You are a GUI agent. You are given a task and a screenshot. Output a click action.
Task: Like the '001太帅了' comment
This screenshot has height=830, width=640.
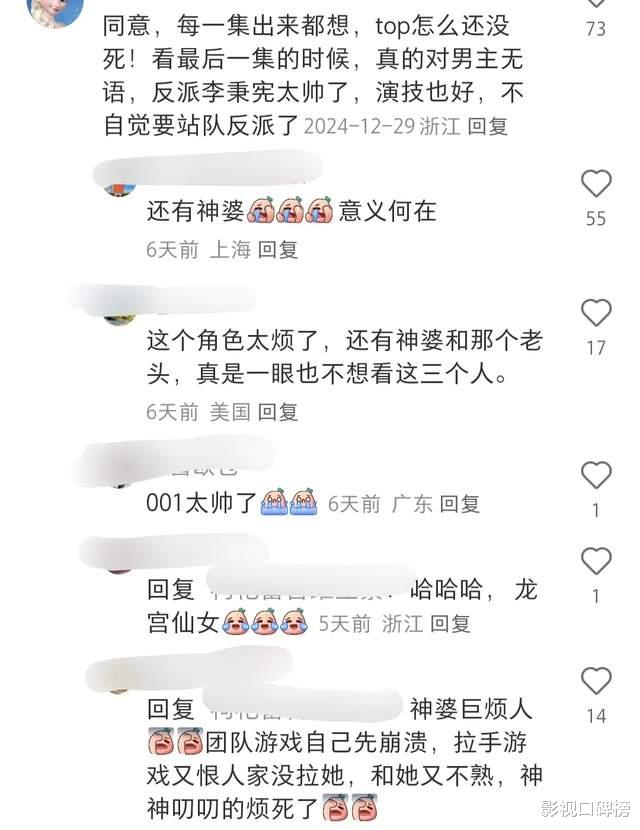(596, 475)
